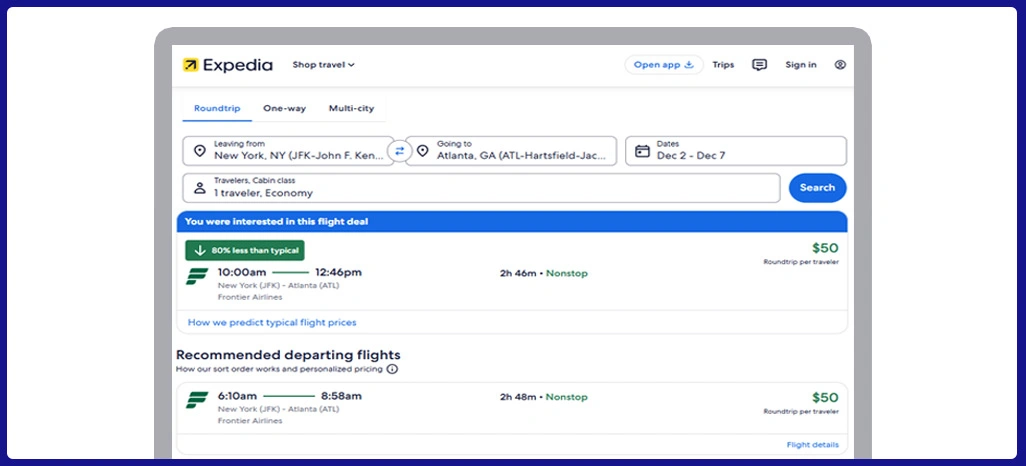The width and height of the screenshot is (1026, 466).
Task: Open the Shop travel dropdown
Action: 323,65
